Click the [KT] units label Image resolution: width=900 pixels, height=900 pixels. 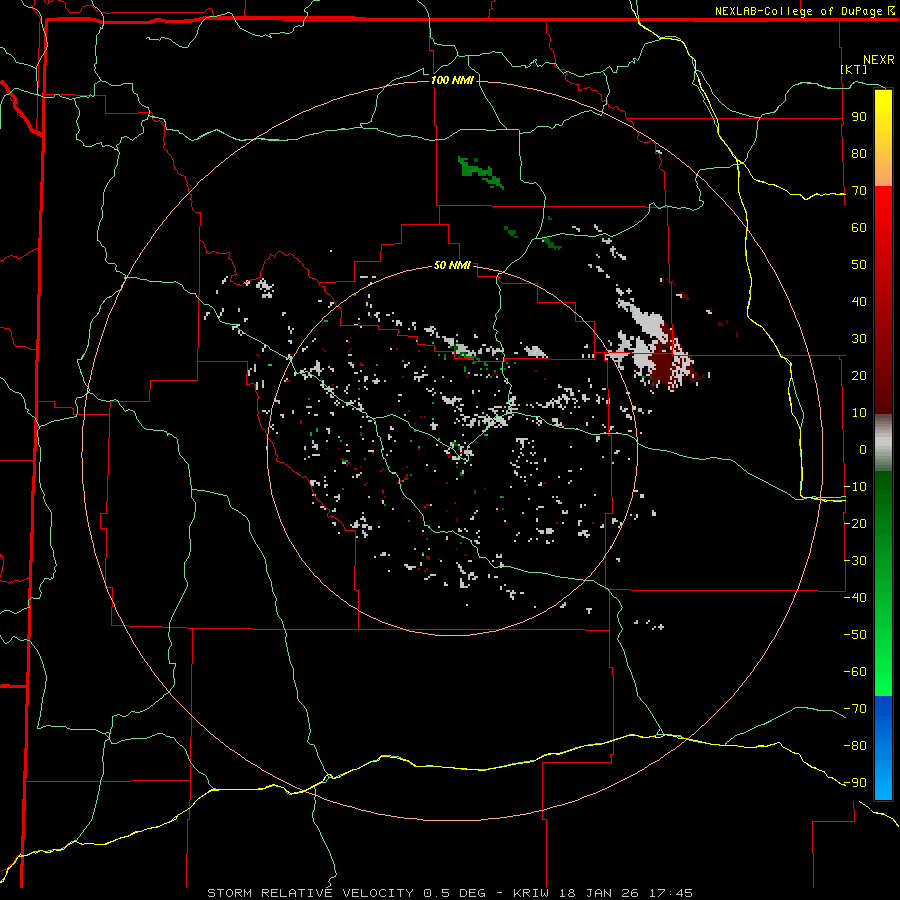point(853,69)
